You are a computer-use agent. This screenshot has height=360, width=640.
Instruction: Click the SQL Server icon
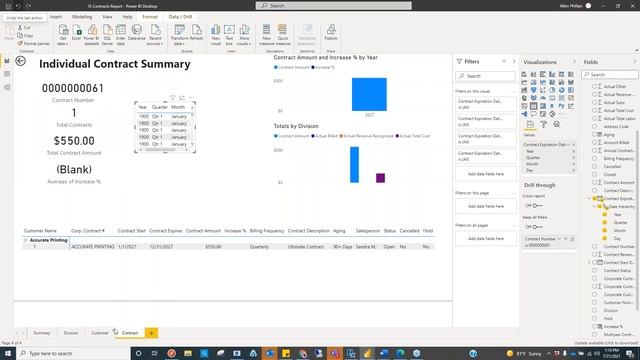(107, 30)
